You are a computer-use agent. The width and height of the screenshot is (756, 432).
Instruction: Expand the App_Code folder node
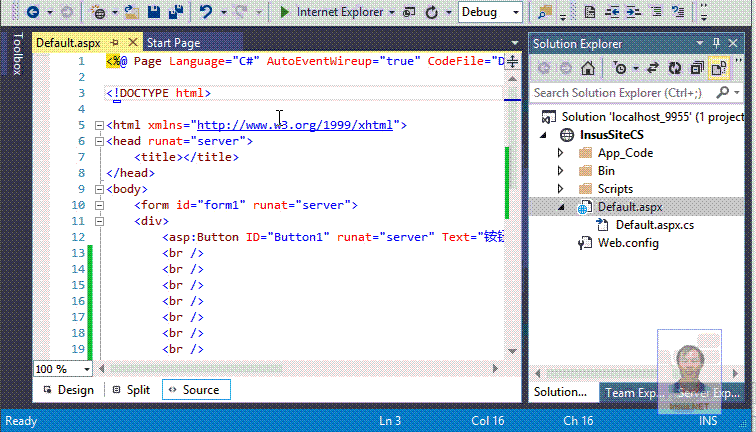561,153
